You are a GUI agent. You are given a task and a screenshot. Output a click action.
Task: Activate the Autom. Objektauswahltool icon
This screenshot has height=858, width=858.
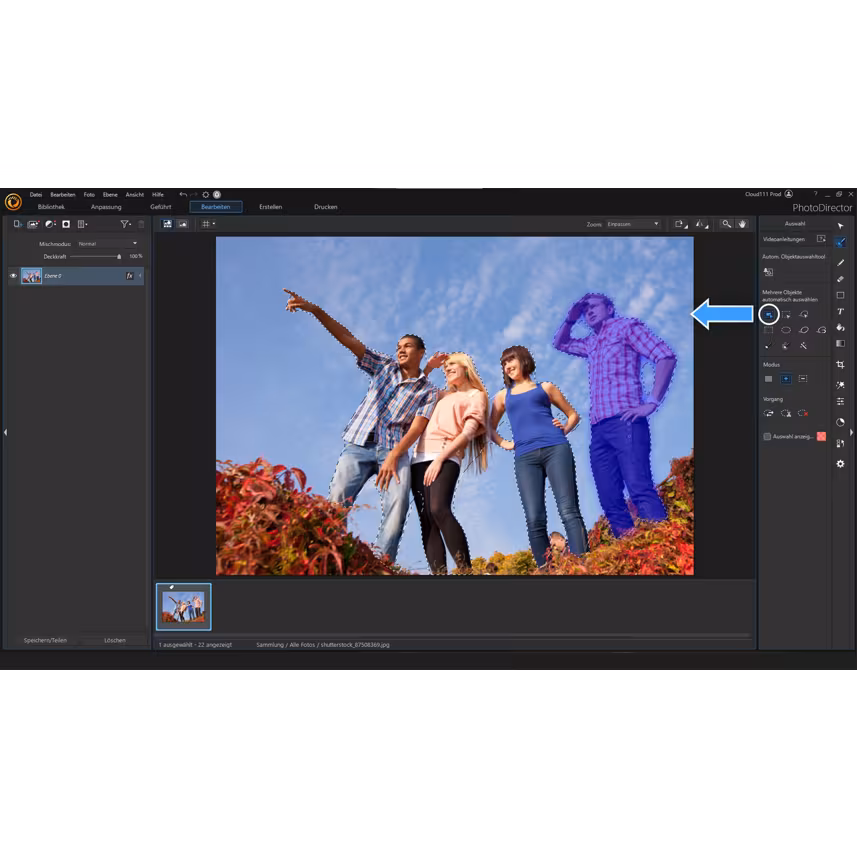769,271
